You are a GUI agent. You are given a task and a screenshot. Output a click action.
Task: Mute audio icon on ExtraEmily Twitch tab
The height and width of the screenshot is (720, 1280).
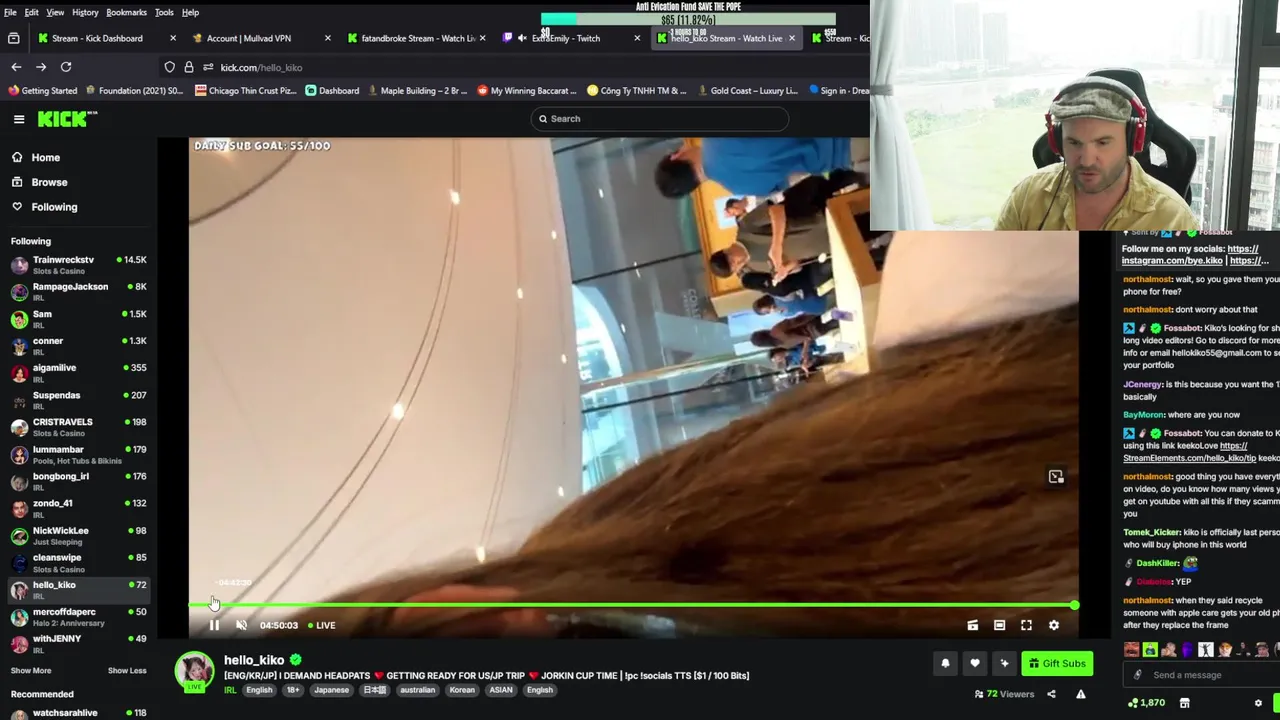tap(522, 38)
